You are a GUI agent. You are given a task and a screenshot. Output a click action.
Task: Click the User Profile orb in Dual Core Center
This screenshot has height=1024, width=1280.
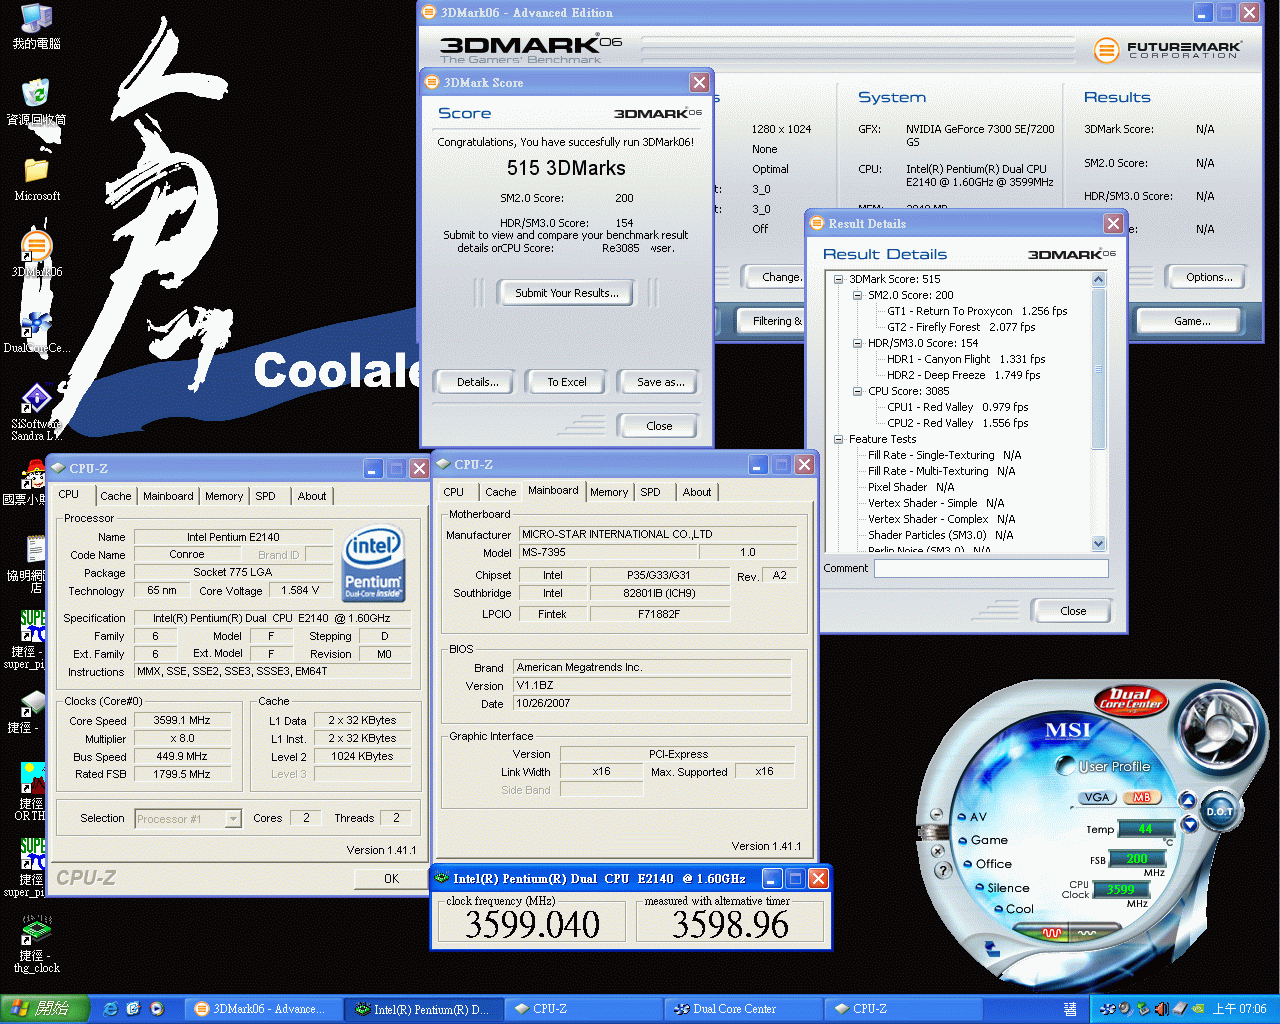[1066, 766]
